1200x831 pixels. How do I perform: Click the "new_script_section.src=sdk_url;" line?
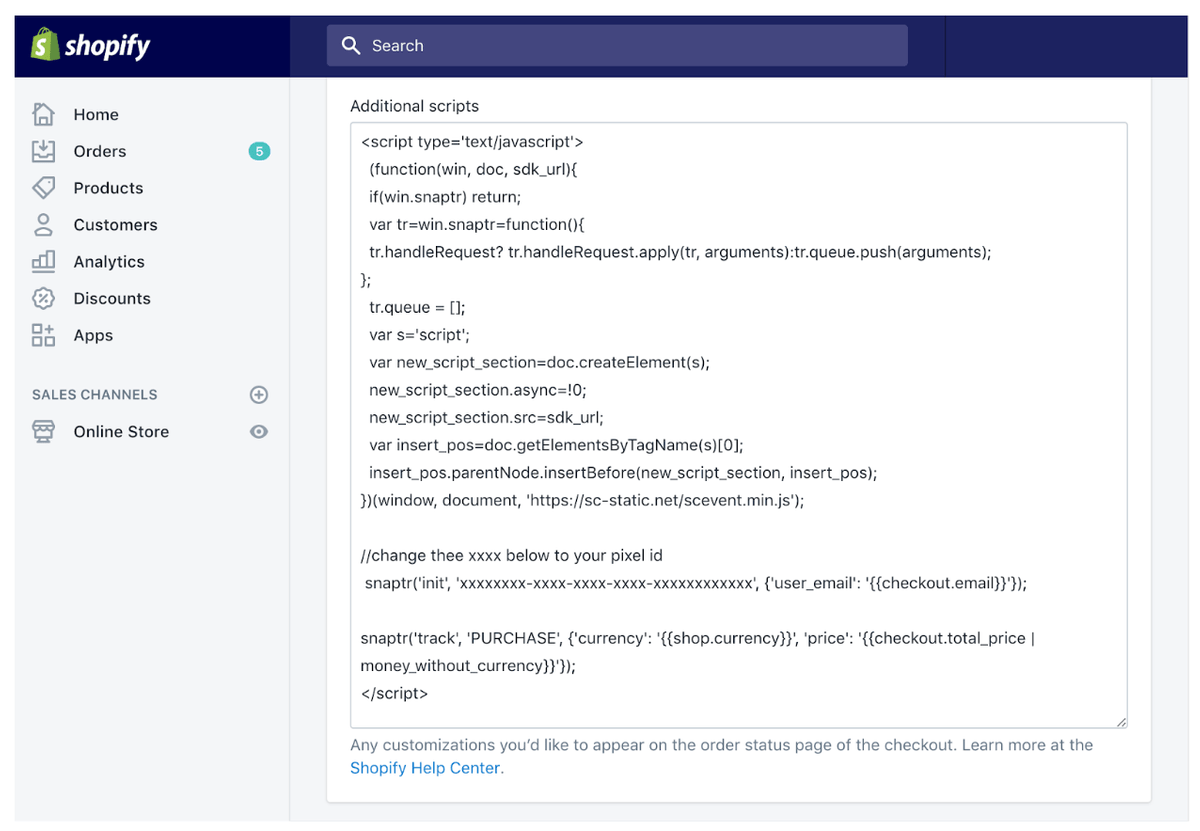coord(486,417)
